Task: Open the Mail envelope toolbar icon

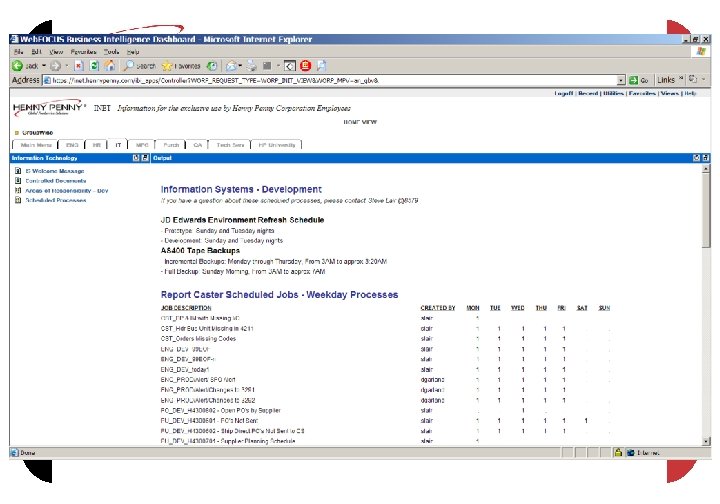Action: 231,66
